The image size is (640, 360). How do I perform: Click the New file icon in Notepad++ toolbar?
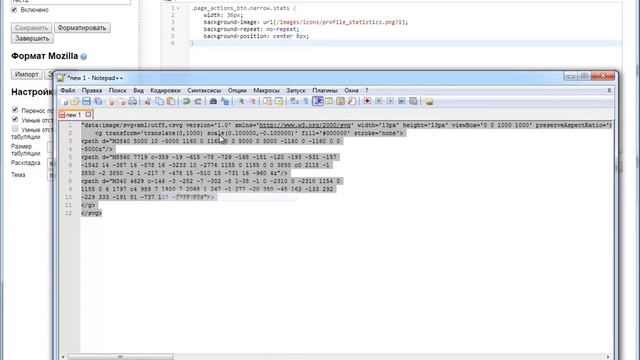pos(64,101)
